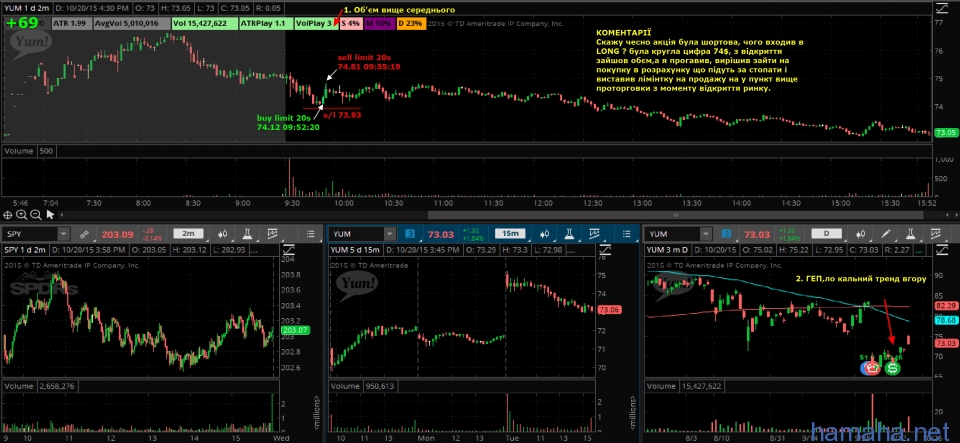Click the 82.29 moving average price tag
960x443 pixels.
pyautogui.click(x=945, y=306)
